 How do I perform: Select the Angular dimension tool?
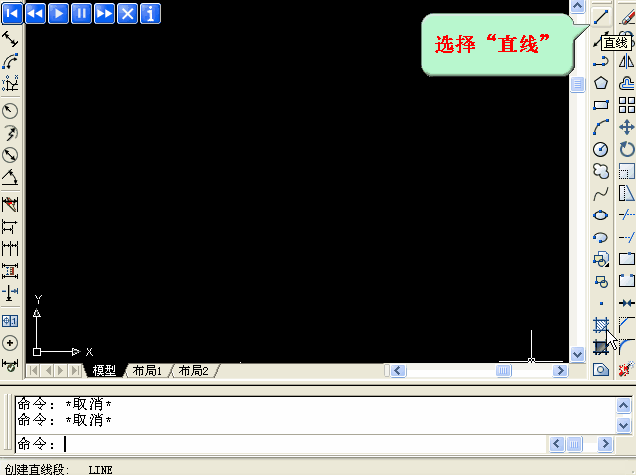[x=10, y=177]
